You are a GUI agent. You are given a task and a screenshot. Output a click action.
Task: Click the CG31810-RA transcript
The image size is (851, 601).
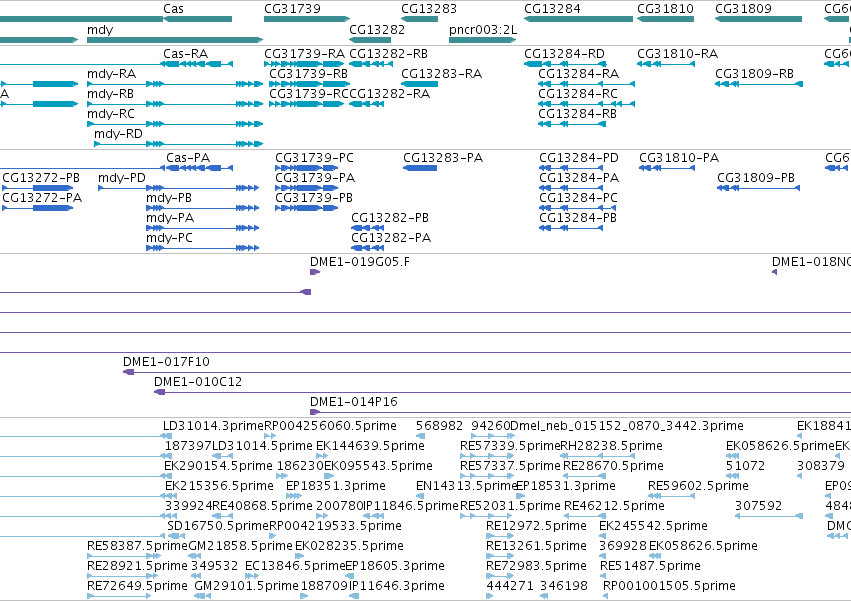click(x=665, y=64)
